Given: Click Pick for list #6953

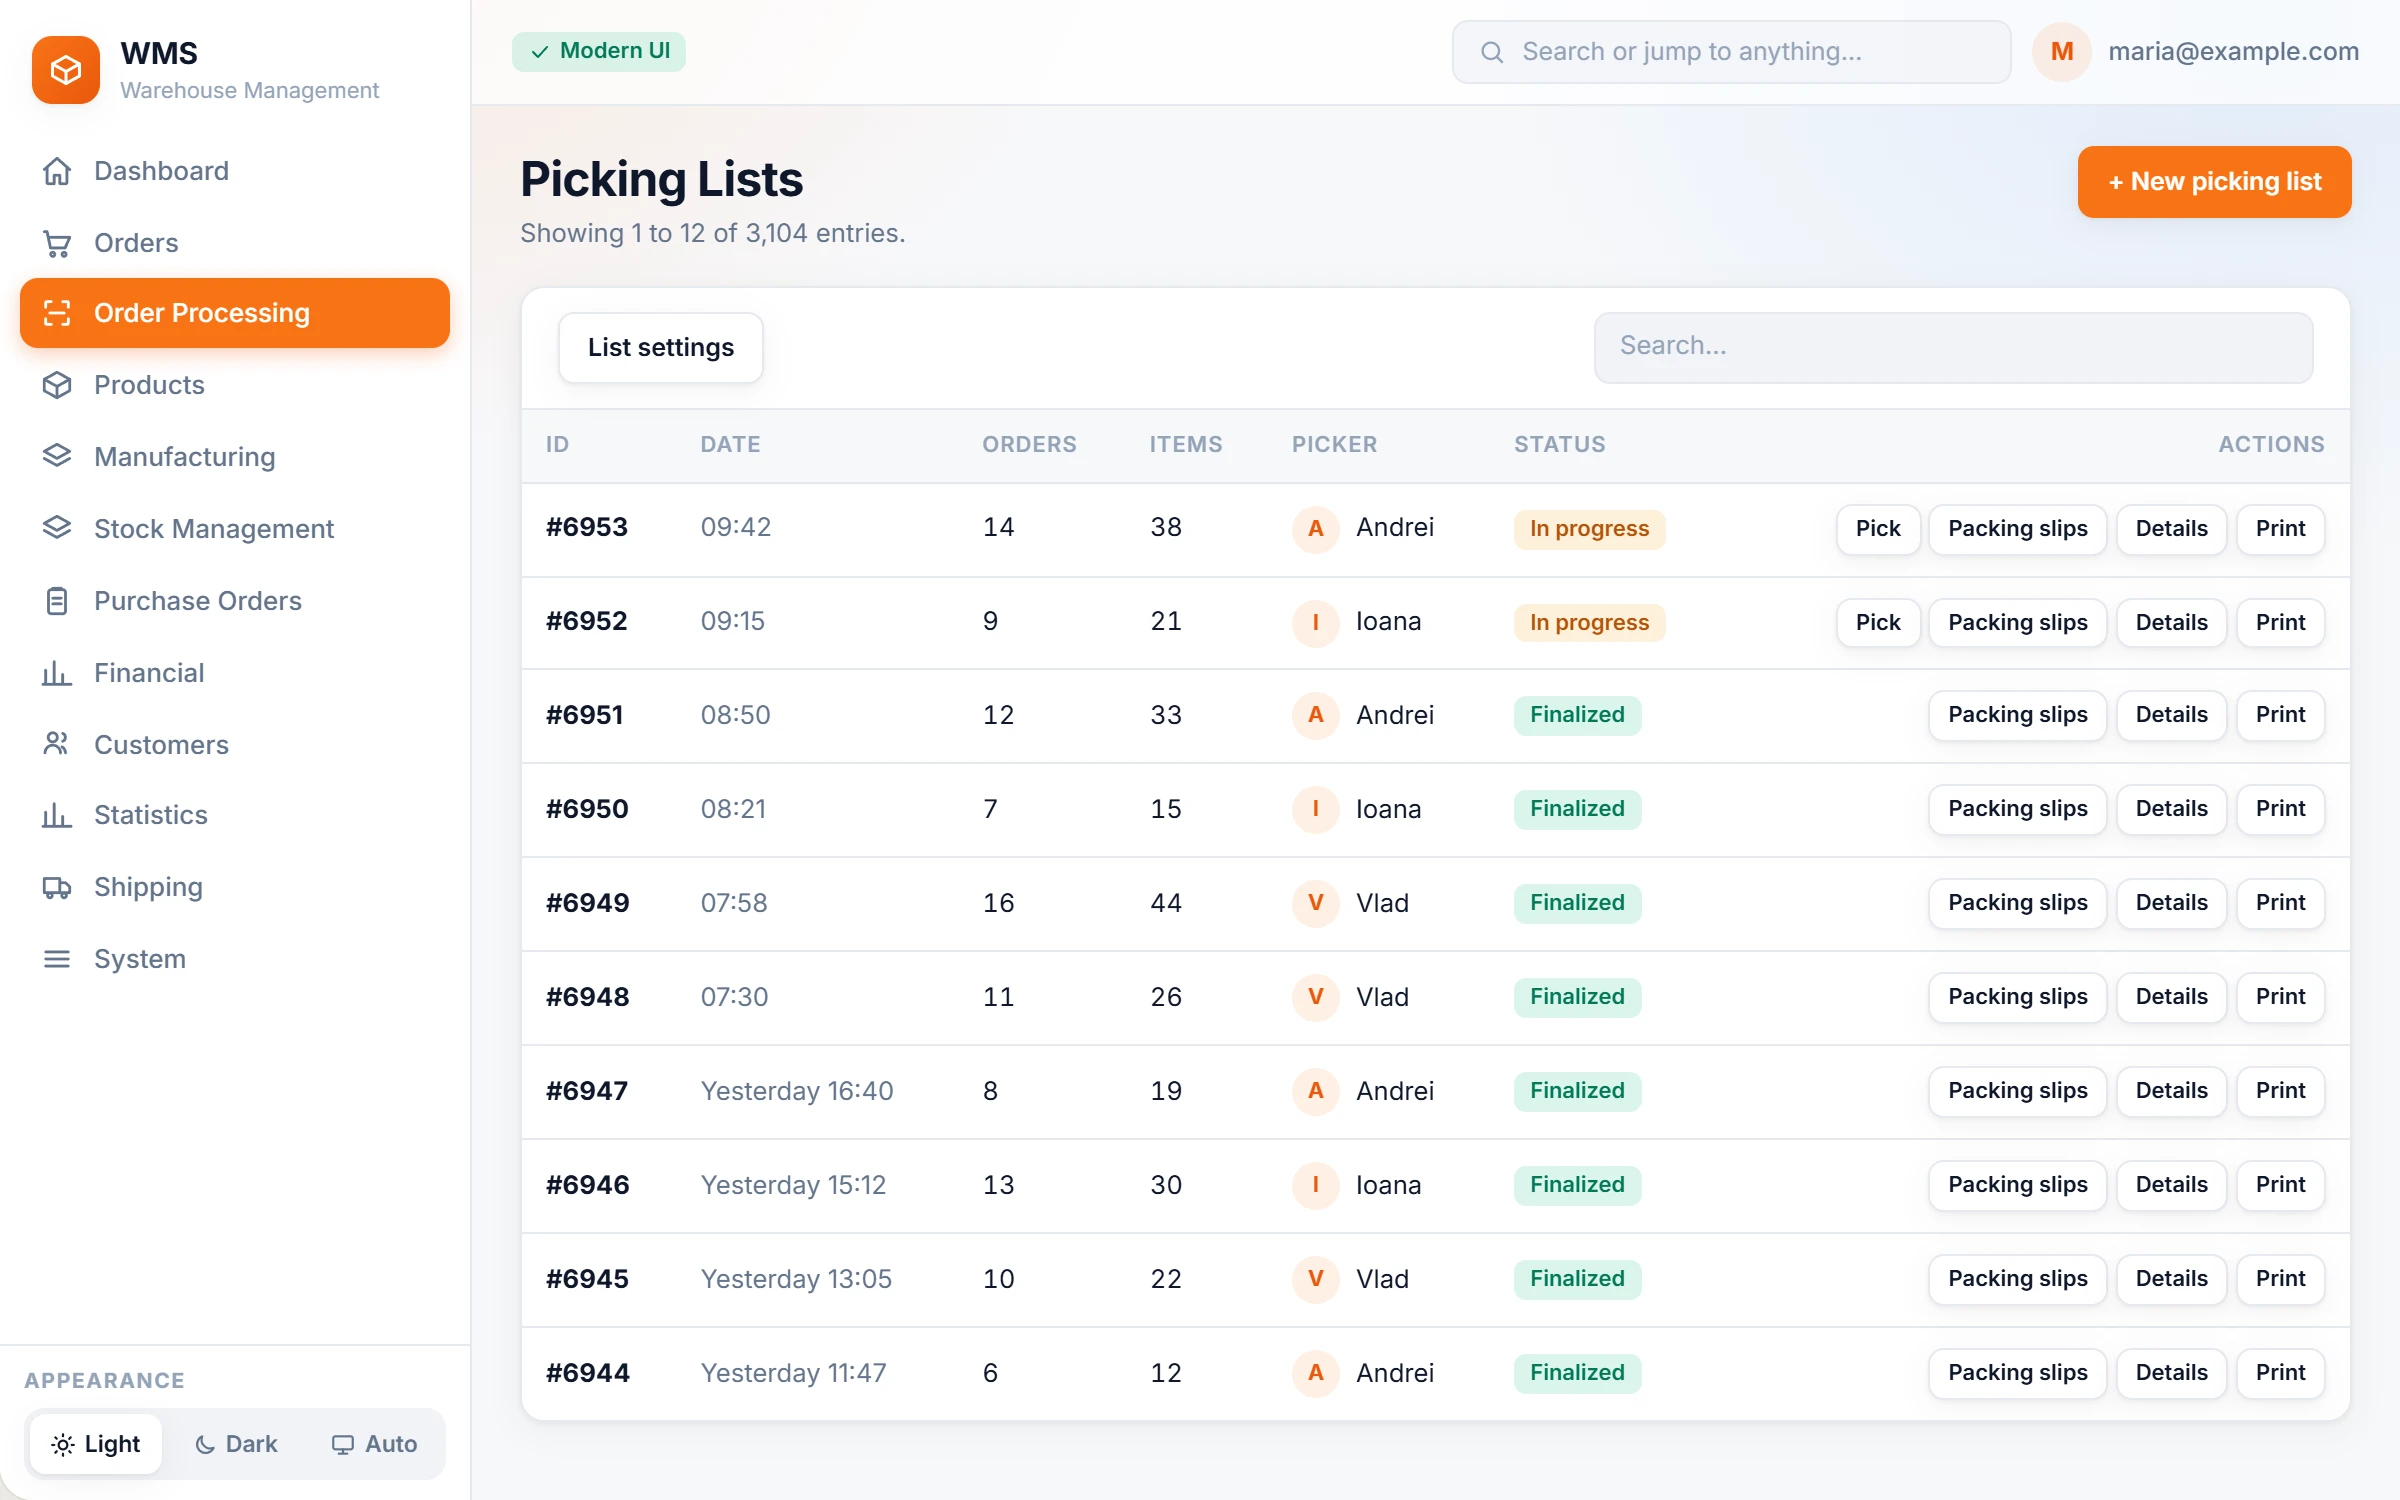Looking at the screenshot, I should [1878, 529].
